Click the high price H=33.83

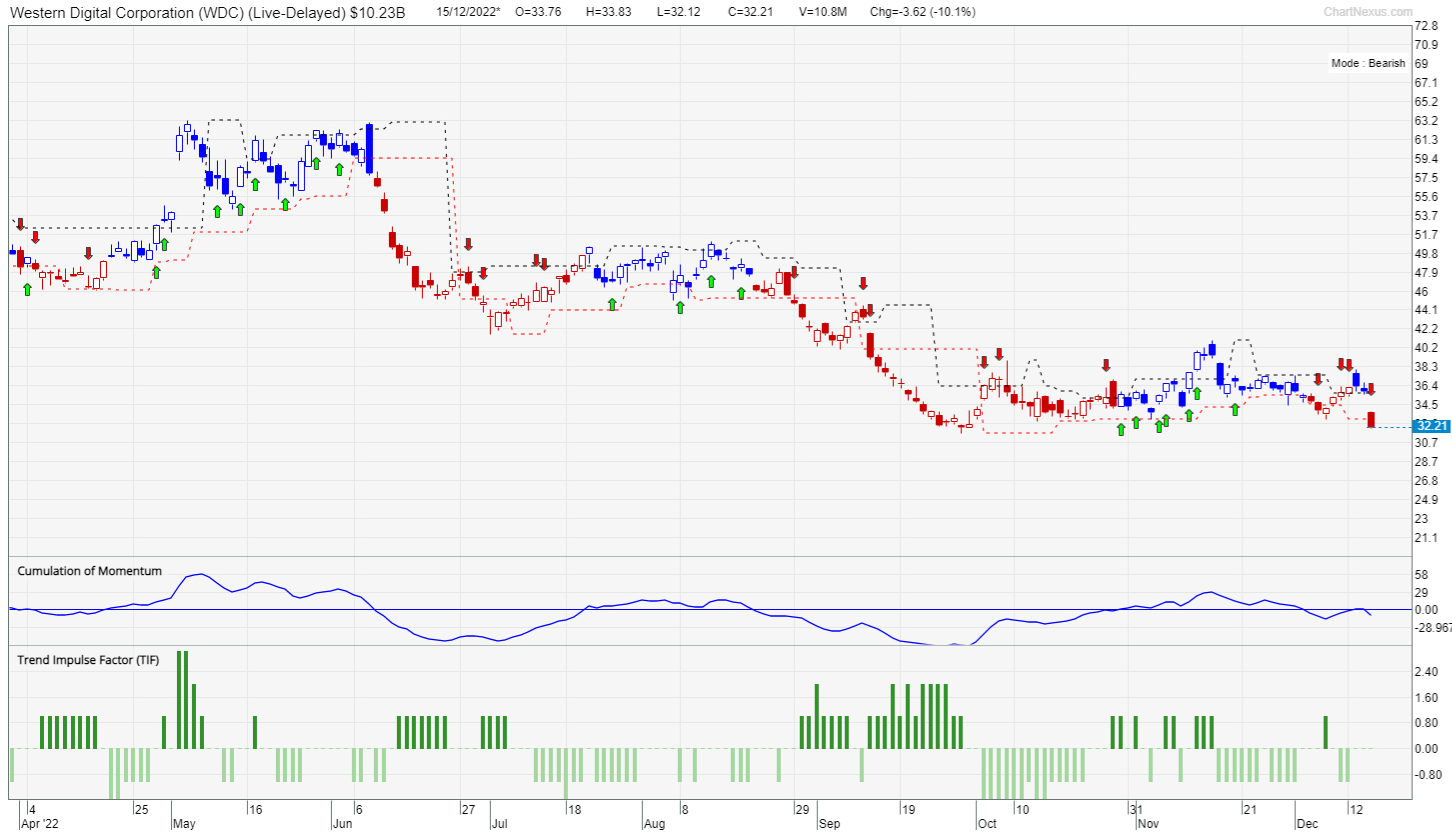pyautogui.click(x=608, y=12)
